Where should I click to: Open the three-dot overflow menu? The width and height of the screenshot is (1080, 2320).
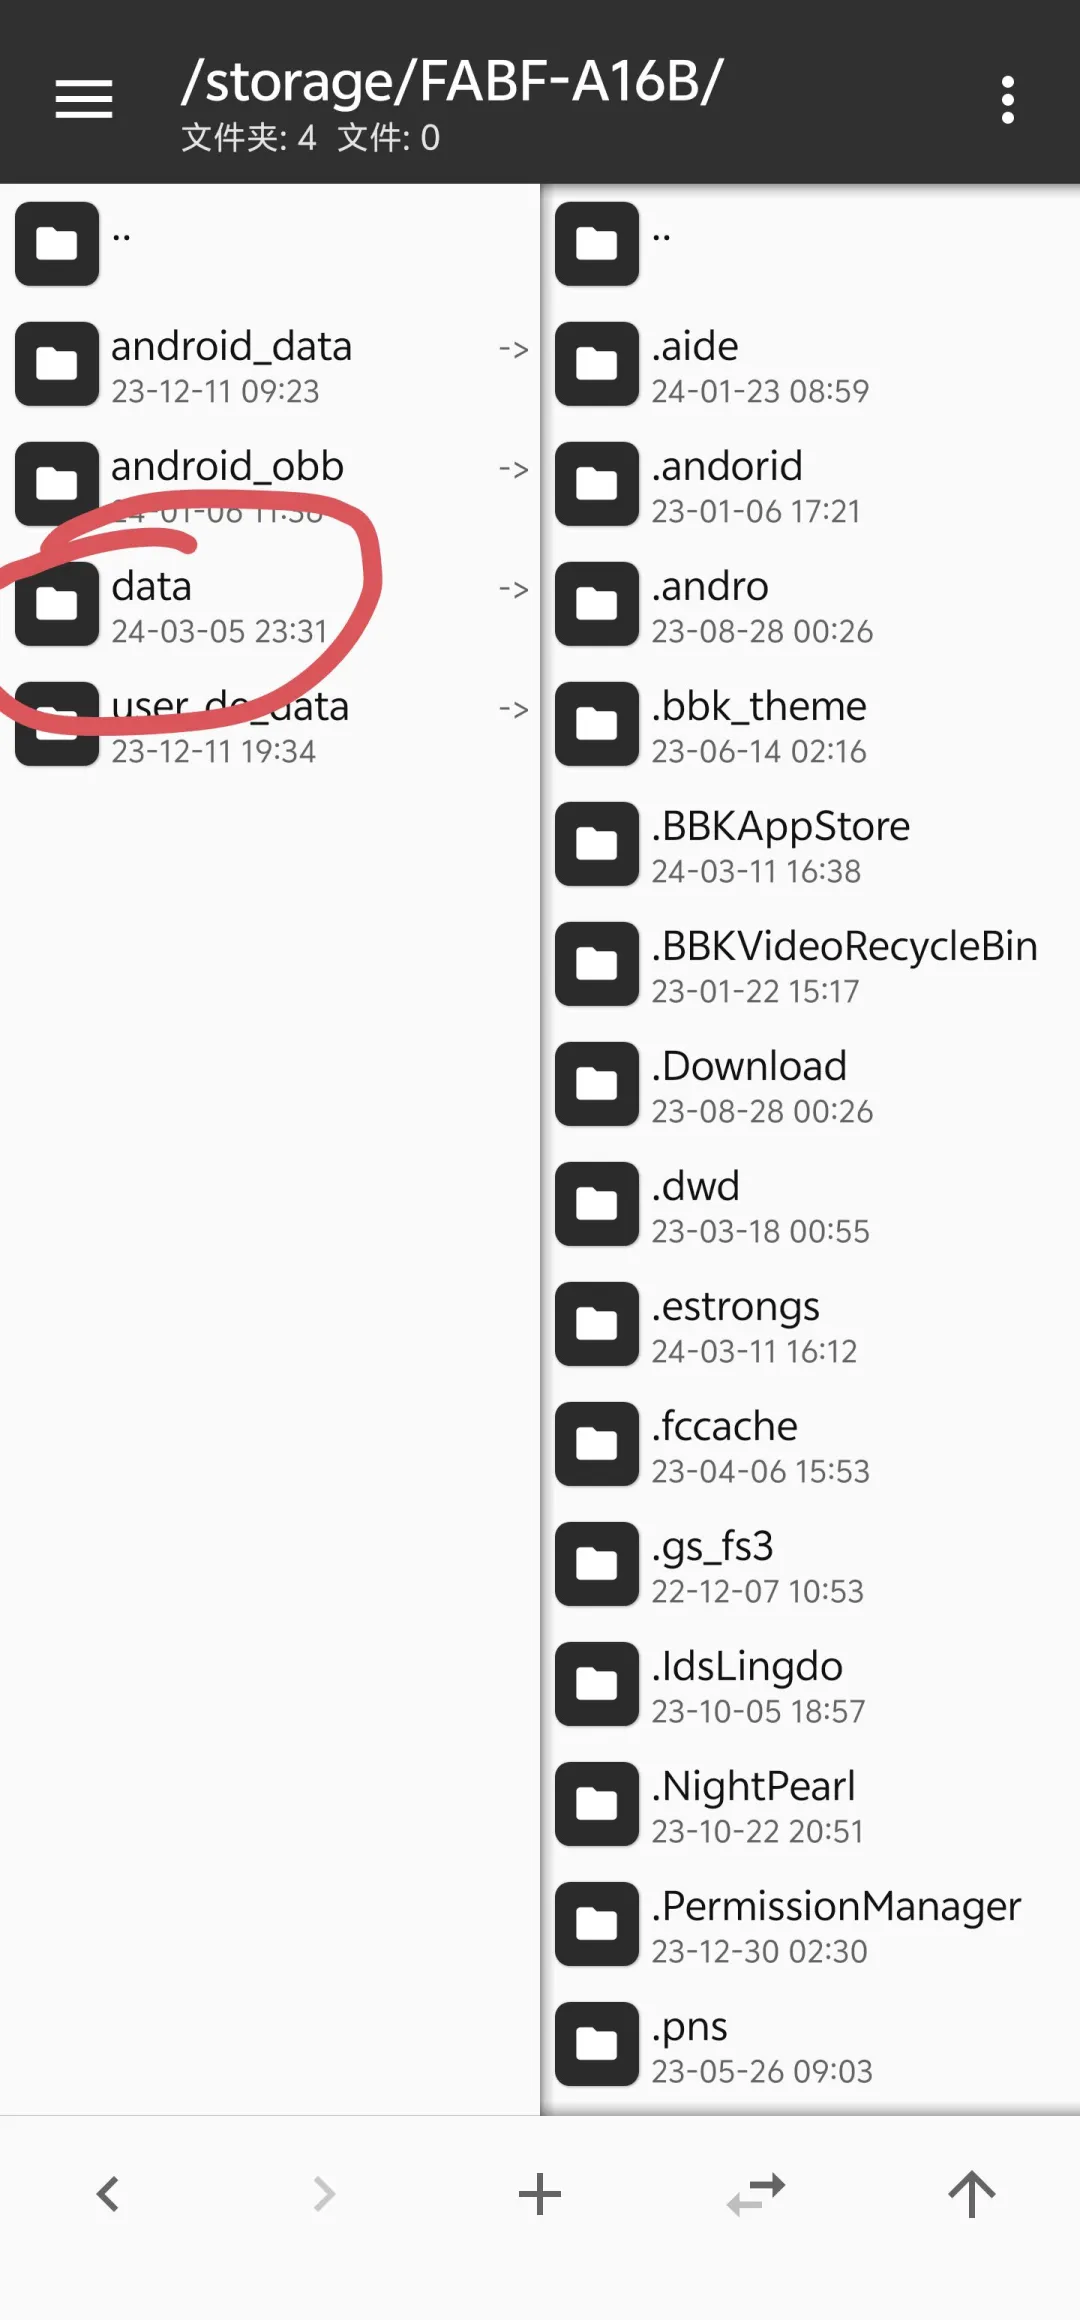1008,99
